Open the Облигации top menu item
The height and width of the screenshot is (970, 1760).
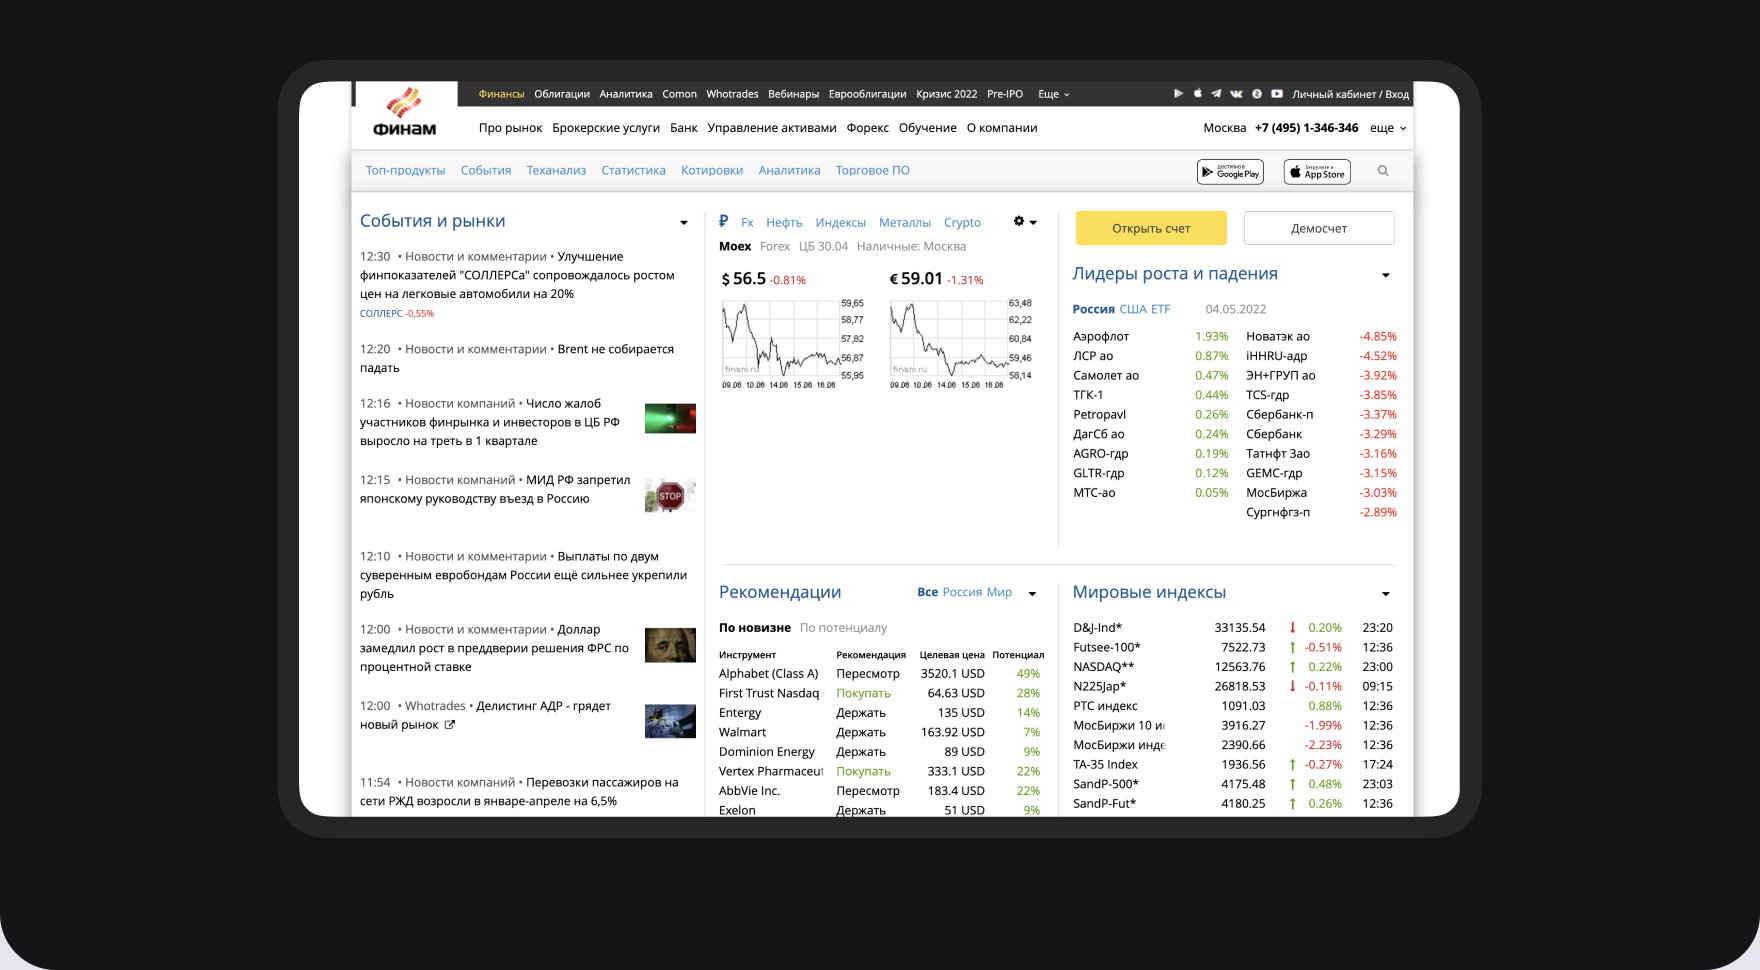point(562,94)
